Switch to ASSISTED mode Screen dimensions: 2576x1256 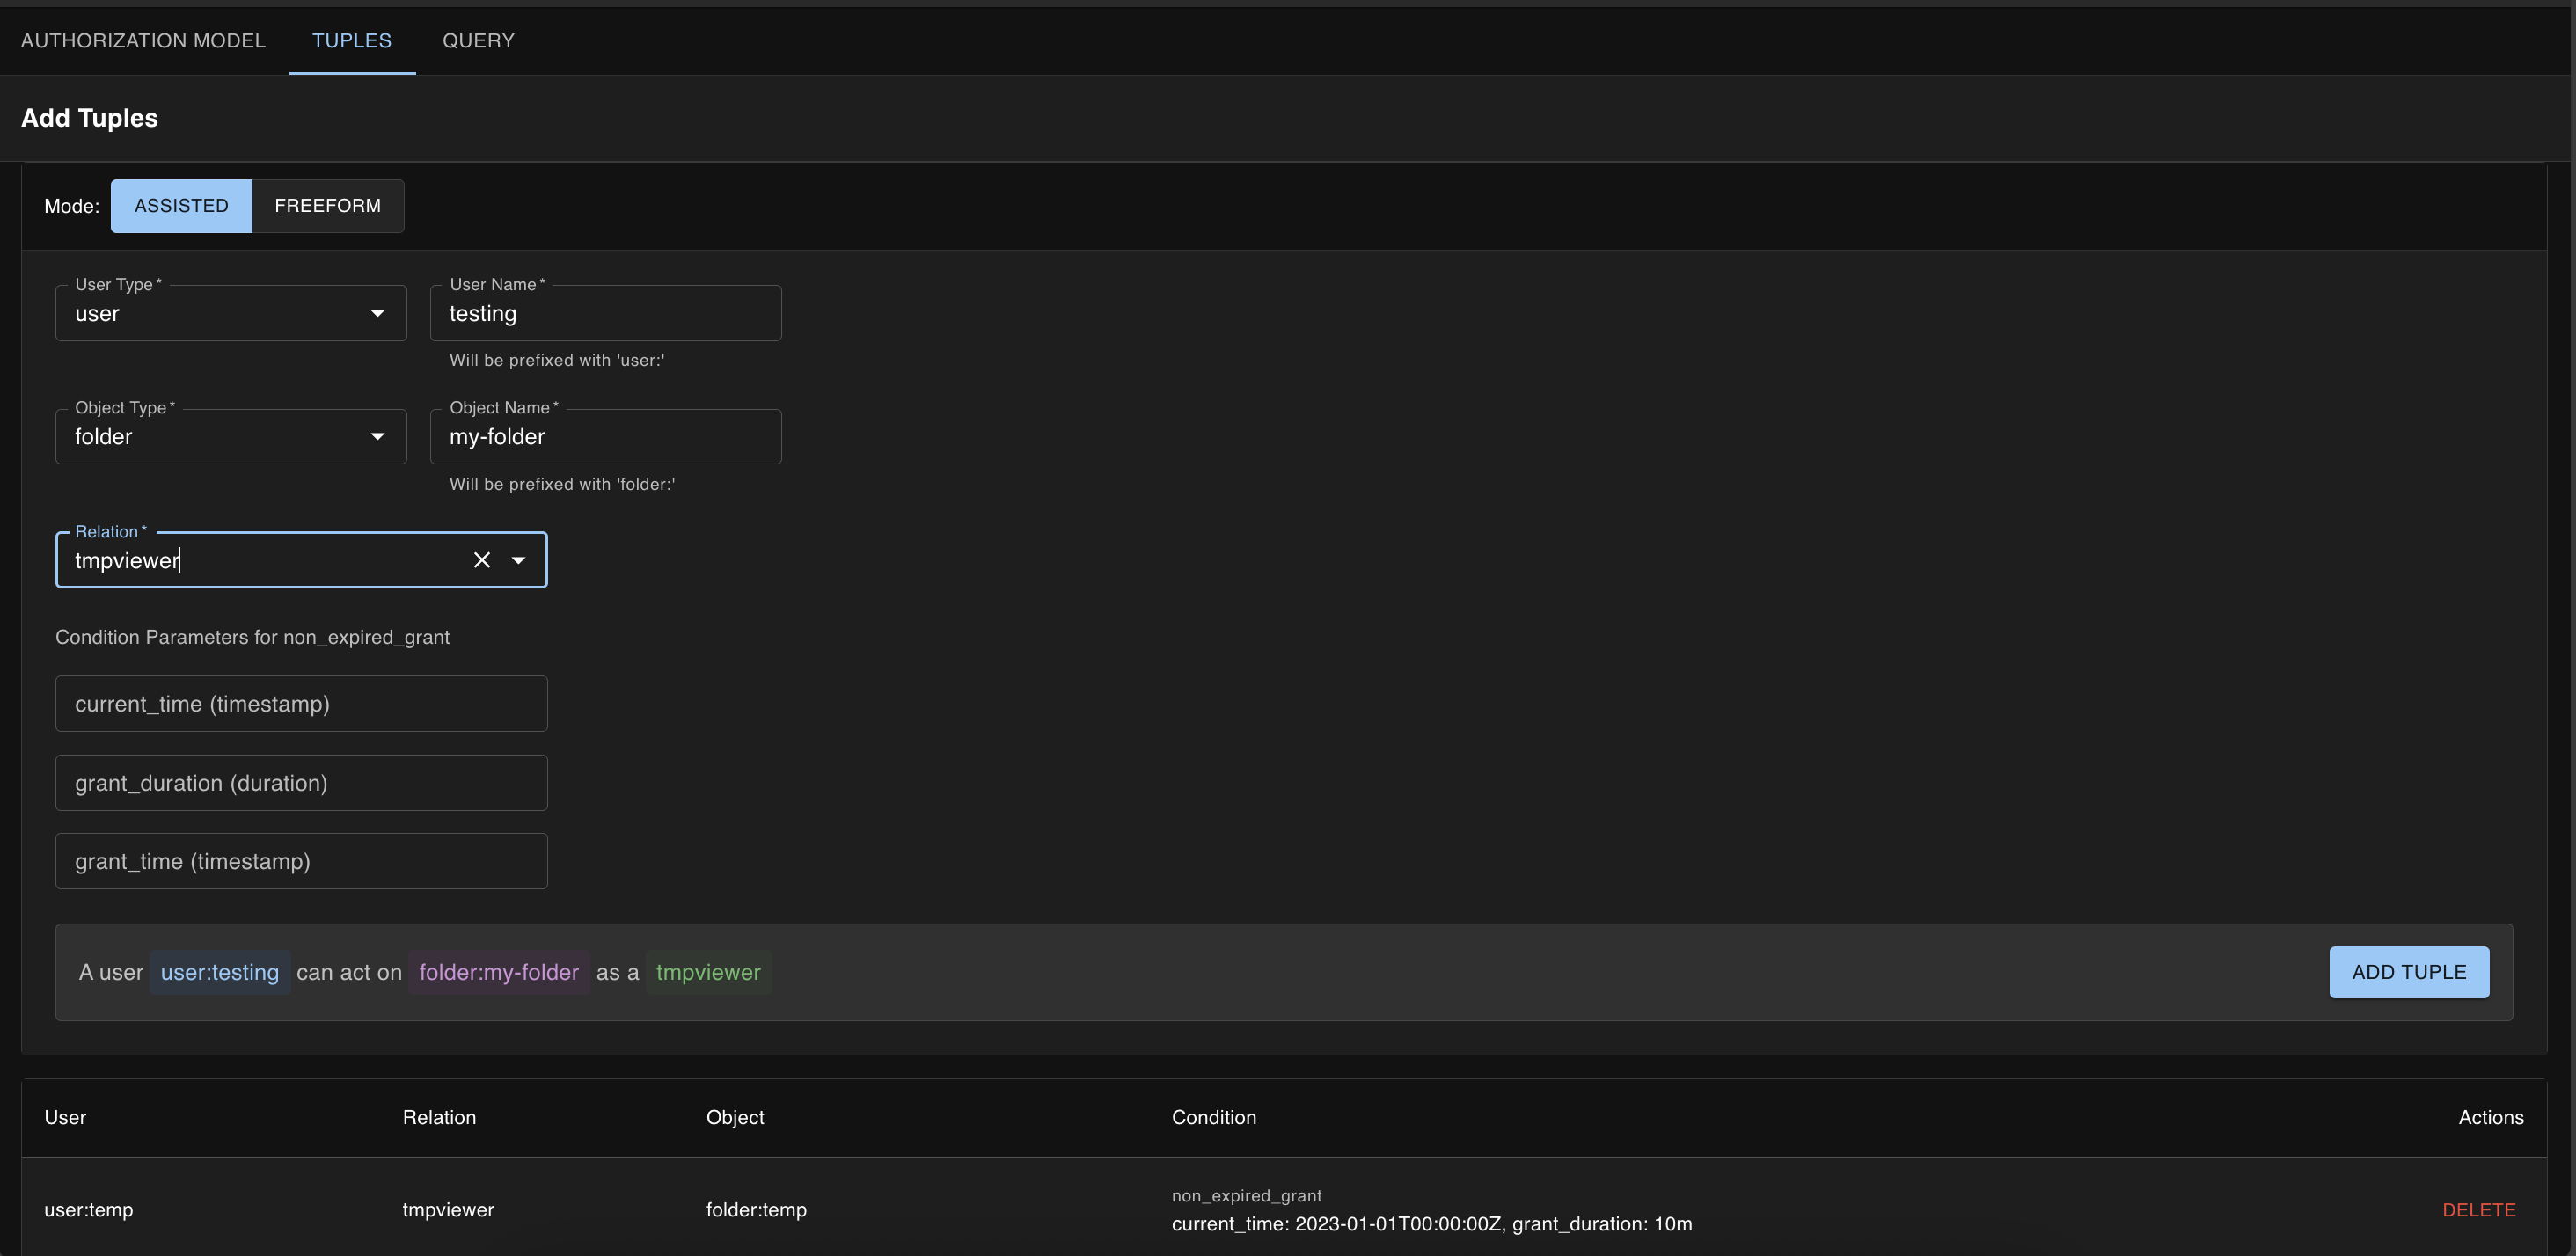pos(181,206)
